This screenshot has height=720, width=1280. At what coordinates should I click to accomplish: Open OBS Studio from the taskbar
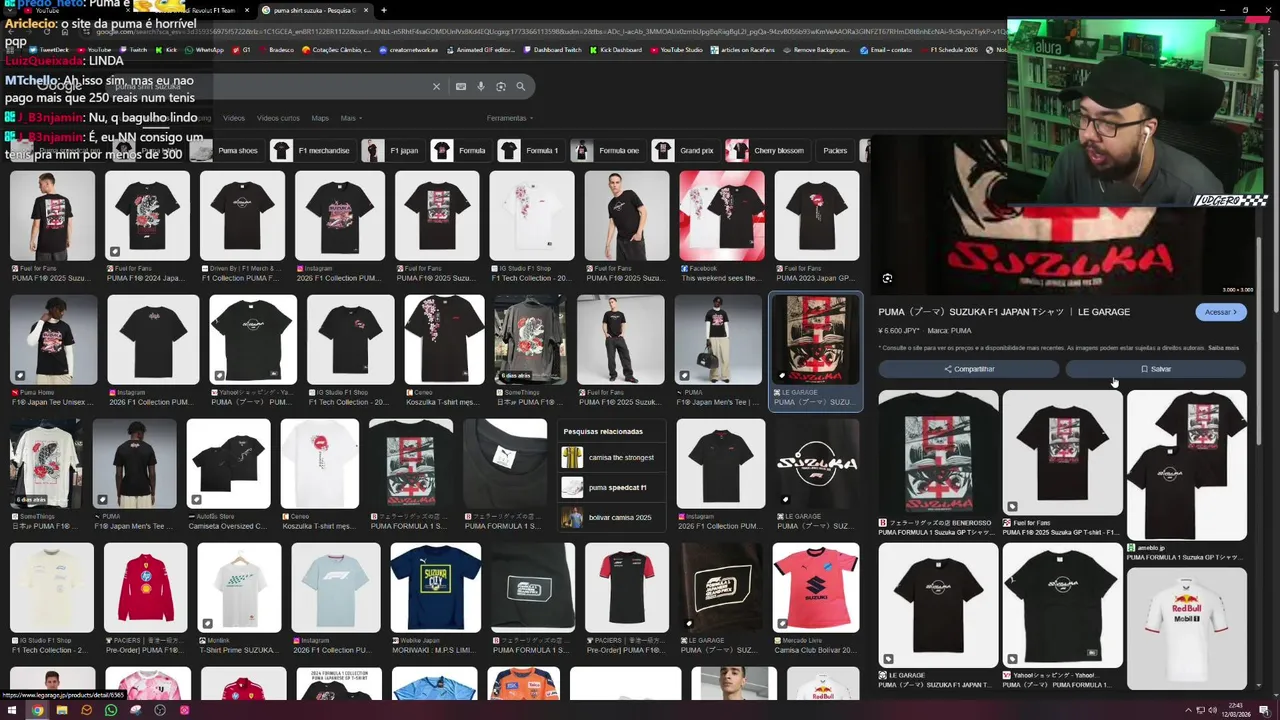tap(160, 710)
